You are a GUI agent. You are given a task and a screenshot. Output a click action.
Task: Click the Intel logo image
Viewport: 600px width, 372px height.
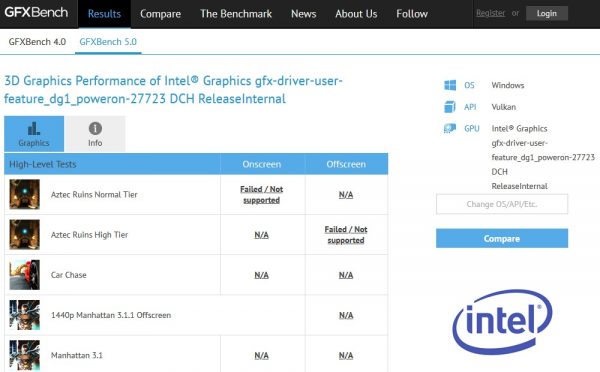[x=502, y=322]
